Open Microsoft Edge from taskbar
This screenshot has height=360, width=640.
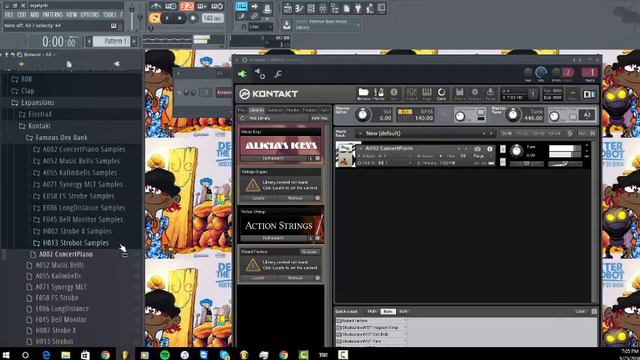(46, 355)
